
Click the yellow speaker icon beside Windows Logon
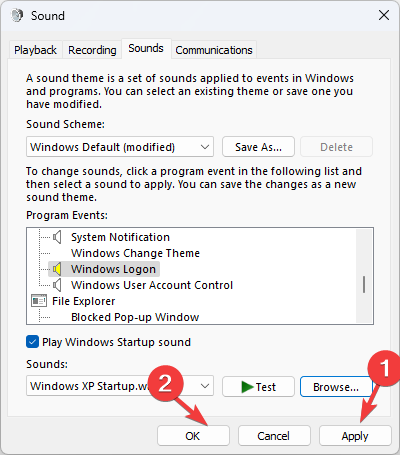pos(57,269)
